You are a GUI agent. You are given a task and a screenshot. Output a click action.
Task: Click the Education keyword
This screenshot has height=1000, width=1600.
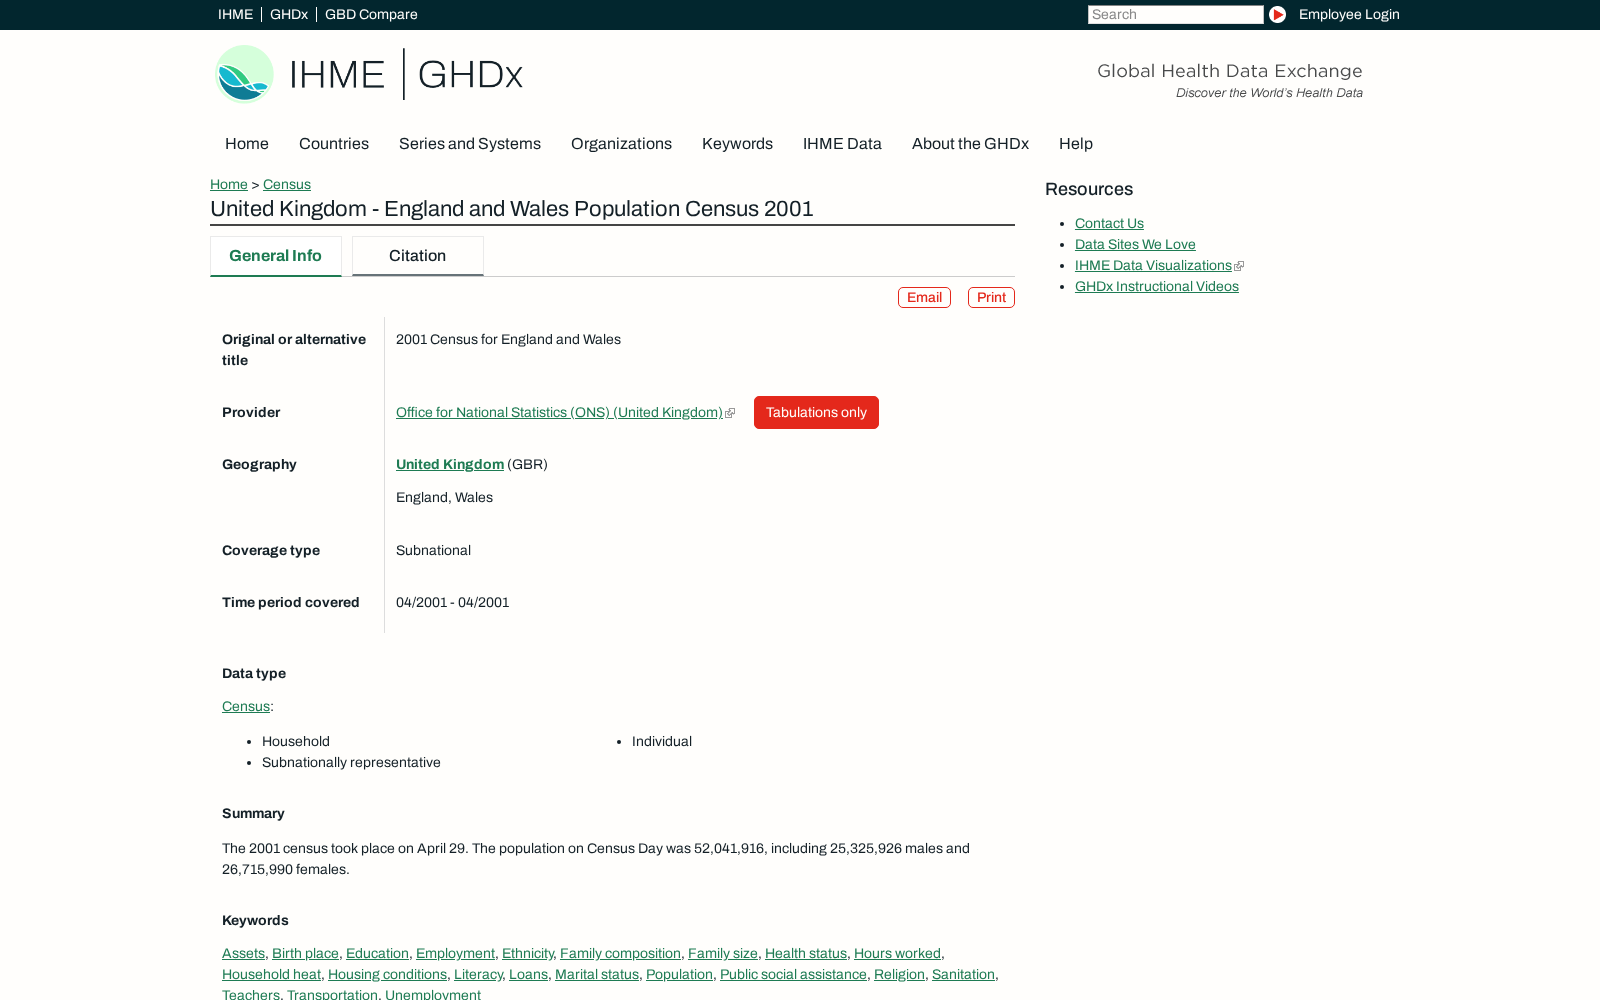[377, 954]
